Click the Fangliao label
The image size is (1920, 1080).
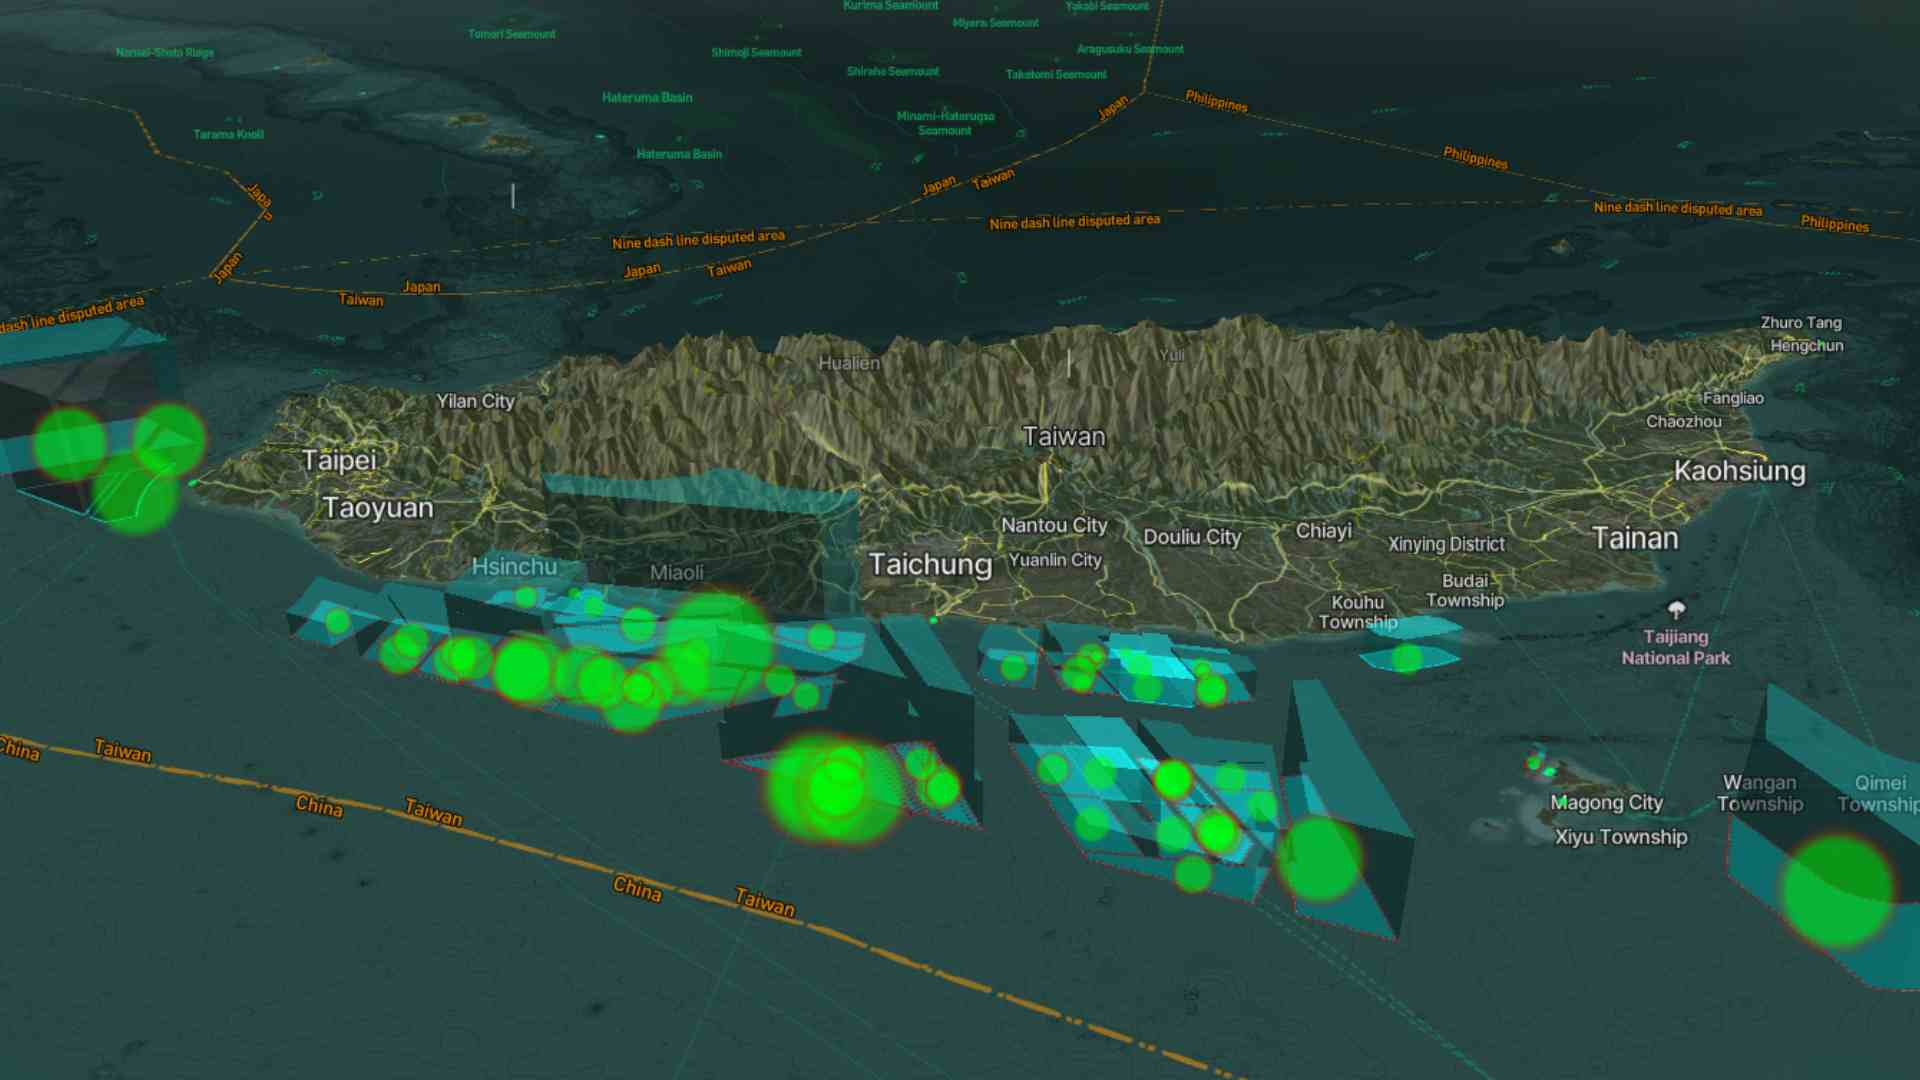pyautogui.click(x=1733, y=398)
